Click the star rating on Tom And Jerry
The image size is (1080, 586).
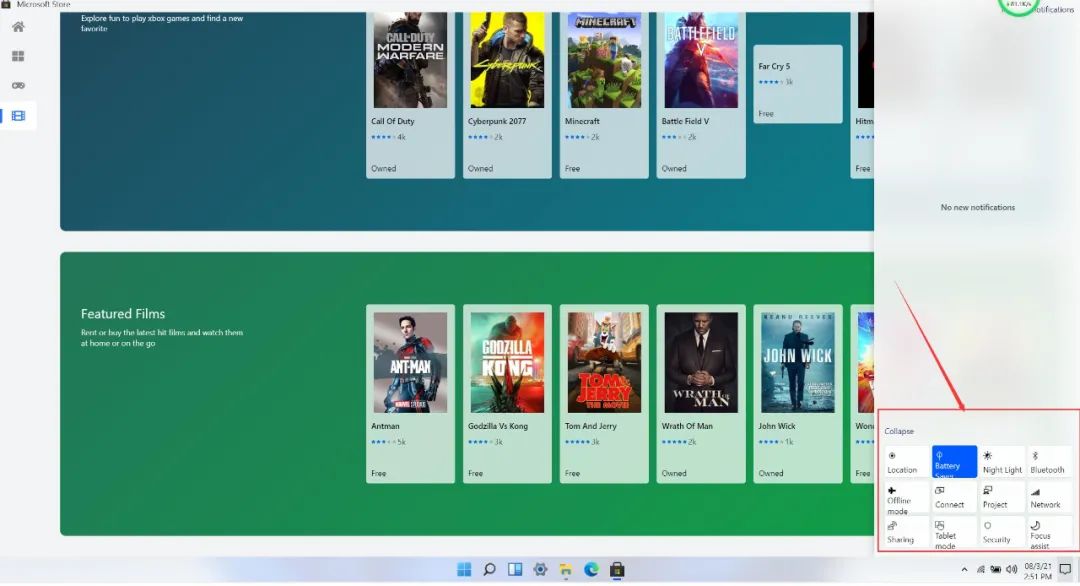pyautogui.click(x=577, y=442)
